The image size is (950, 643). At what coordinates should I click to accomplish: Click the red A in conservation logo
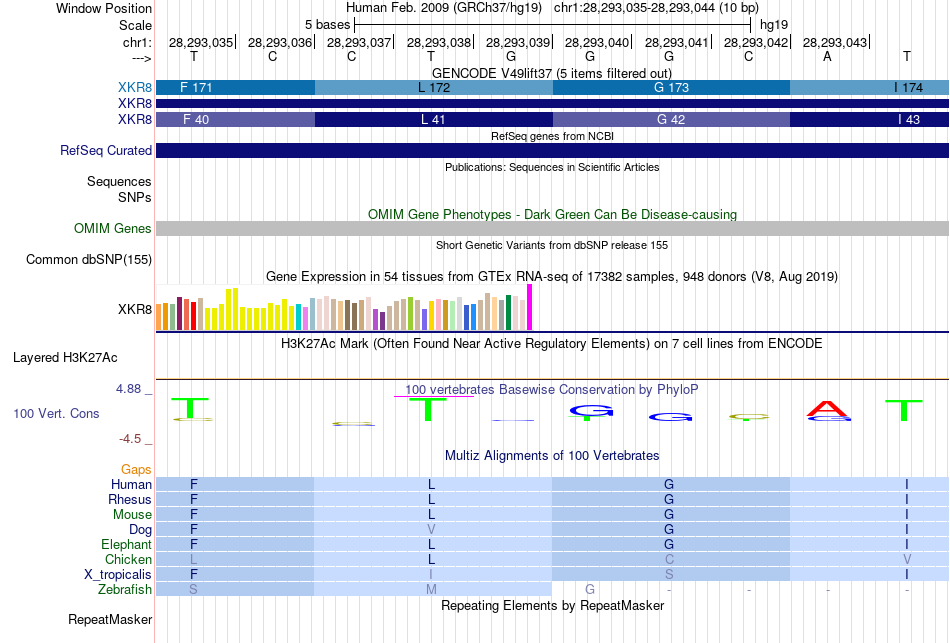tap(828, 408)
